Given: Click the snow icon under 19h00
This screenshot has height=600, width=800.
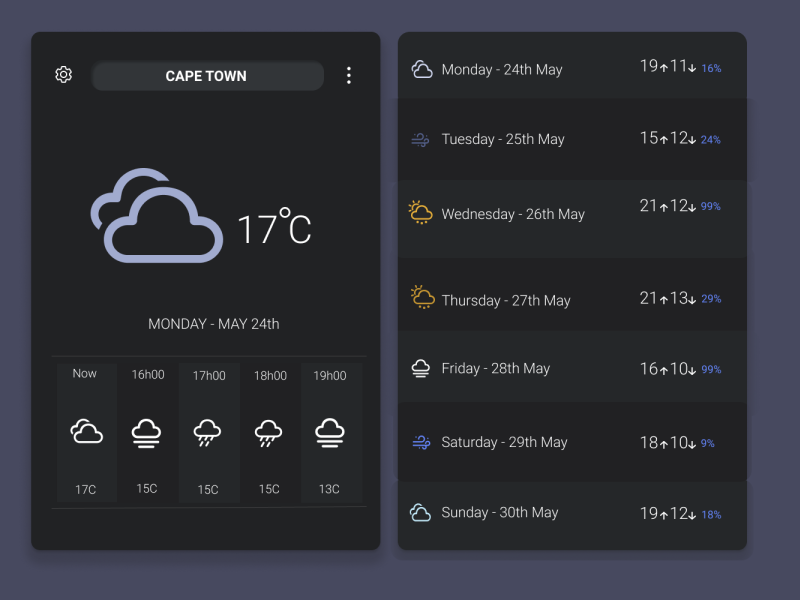Looking at the screenshot, I should click(331, 432).
